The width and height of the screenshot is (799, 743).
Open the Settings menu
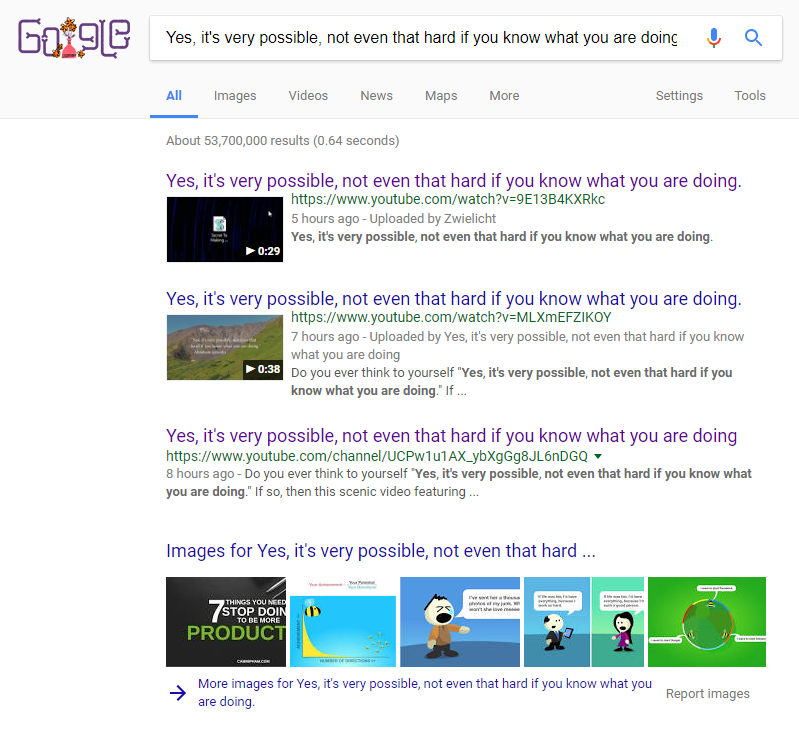(x=679, y=96)
